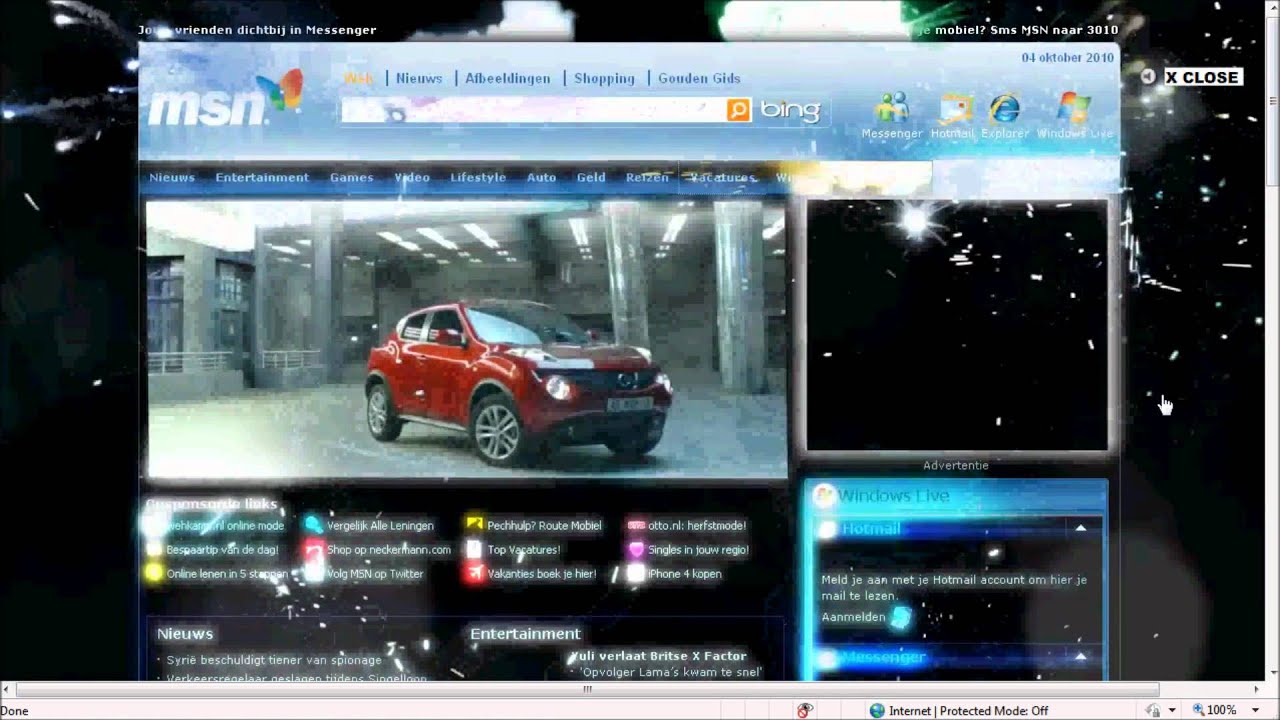
Task: Open Games in the navigation bar
Action: (352, 177)
